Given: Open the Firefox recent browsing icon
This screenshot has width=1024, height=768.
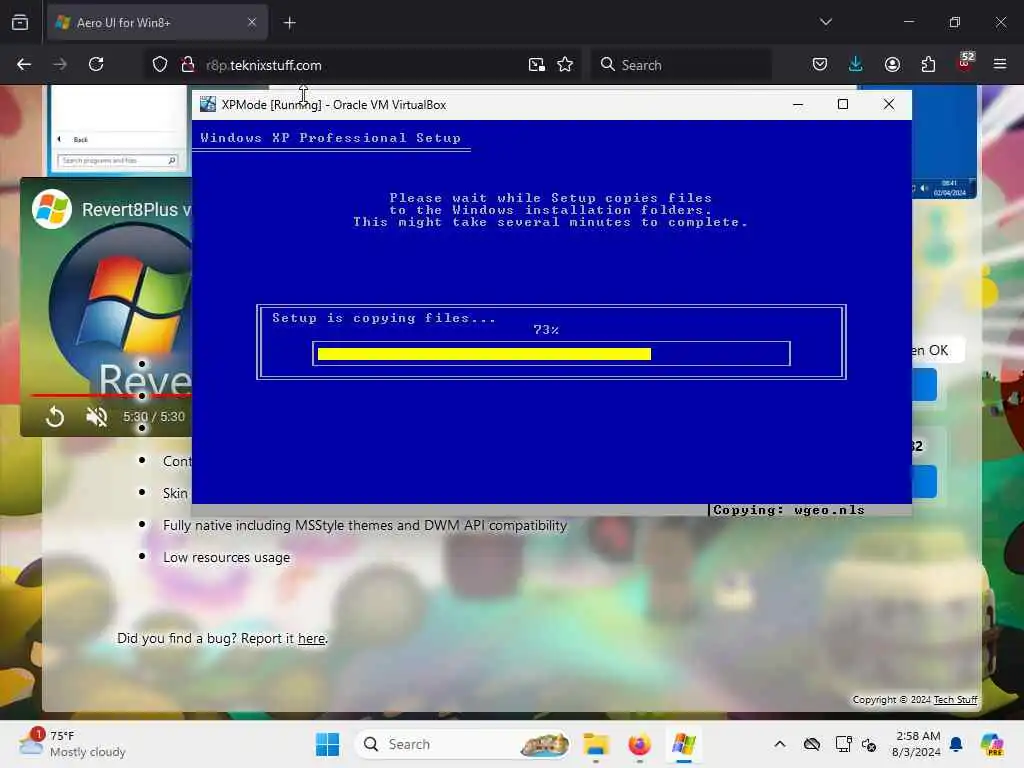Looking at the screenshot, I should point(20,23).
